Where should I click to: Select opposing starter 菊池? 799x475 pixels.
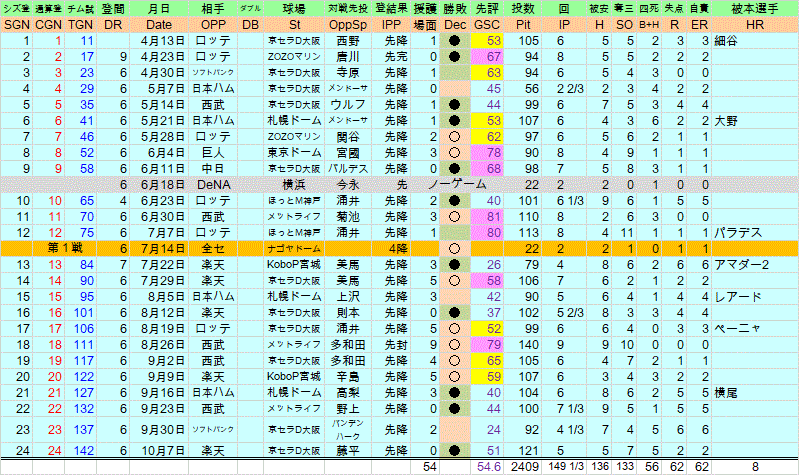(x=348, y=217)
